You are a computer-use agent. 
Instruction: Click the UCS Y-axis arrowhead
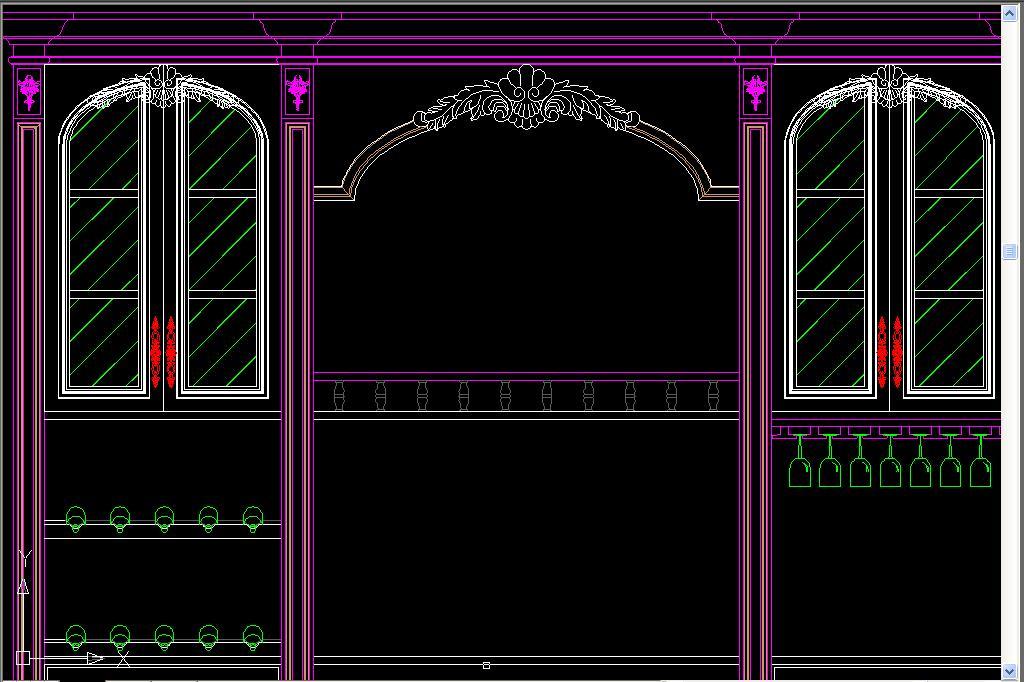click(x=23, y=586)
